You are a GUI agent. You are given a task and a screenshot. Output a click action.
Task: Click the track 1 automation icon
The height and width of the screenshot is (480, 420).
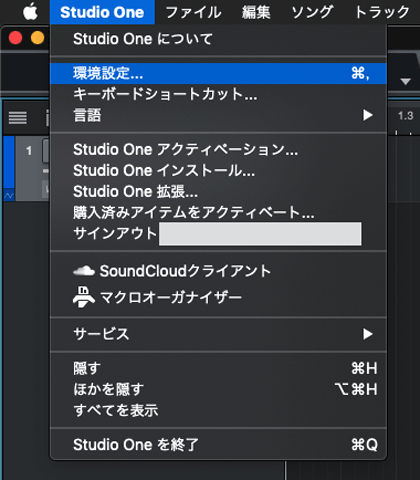tap(9, 196)
